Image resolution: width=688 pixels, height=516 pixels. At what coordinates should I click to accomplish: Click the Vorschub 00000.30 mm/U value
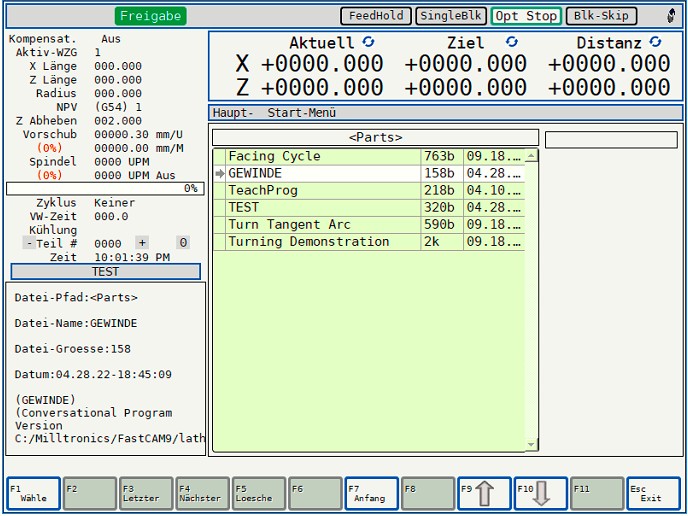pyautogui.click(x=139, y=135)
